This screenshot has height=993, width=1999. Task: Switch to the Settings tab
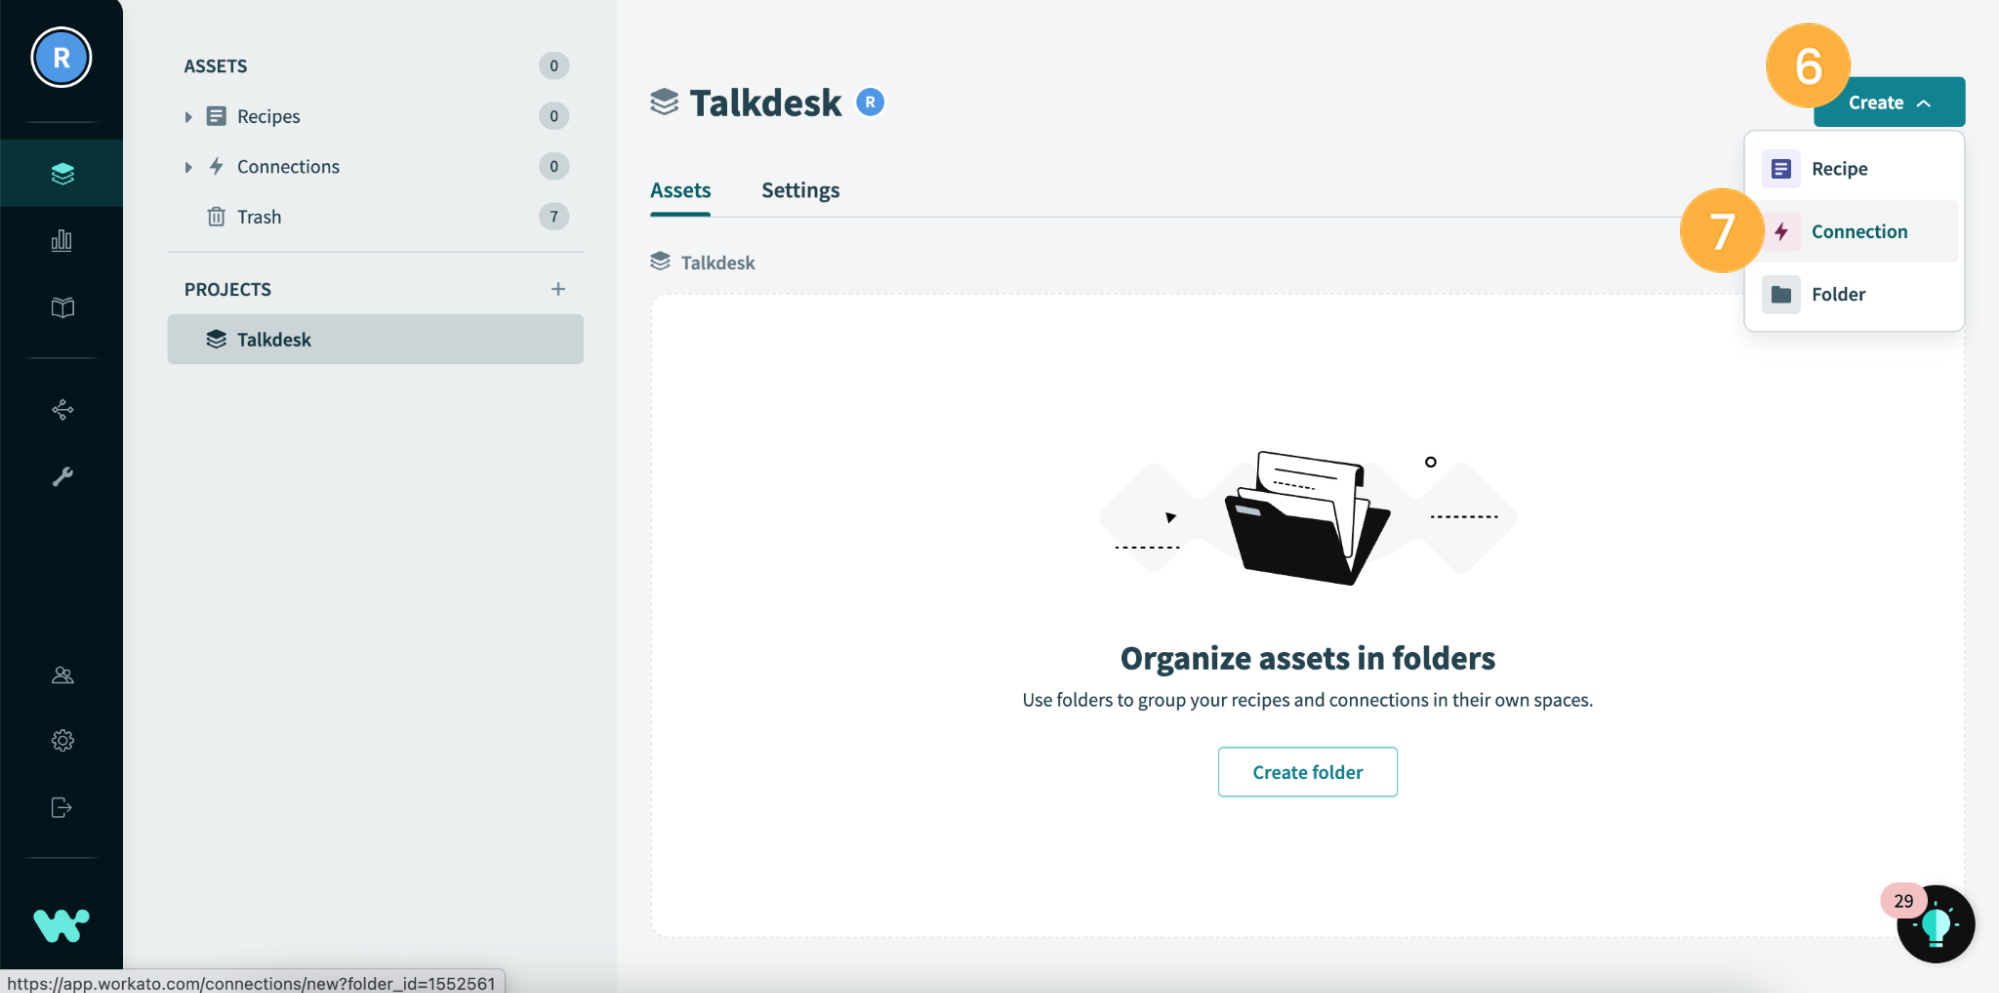[800, 190]
